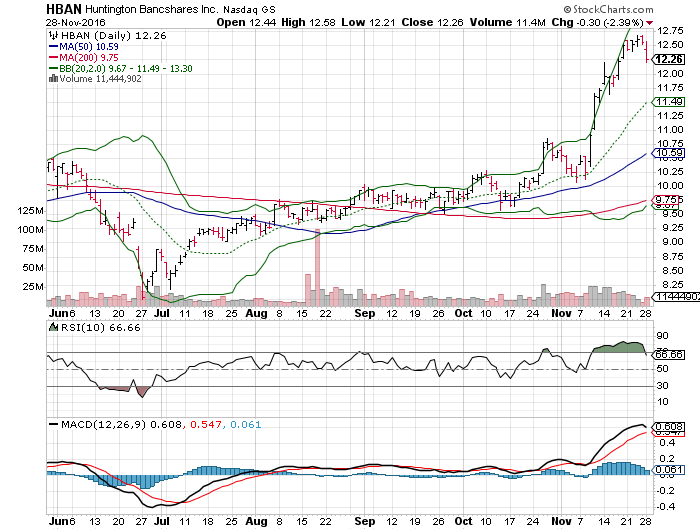700x530 pixels.
Task: Click the 66.66 RSI value tag
Action: [668, 355]
